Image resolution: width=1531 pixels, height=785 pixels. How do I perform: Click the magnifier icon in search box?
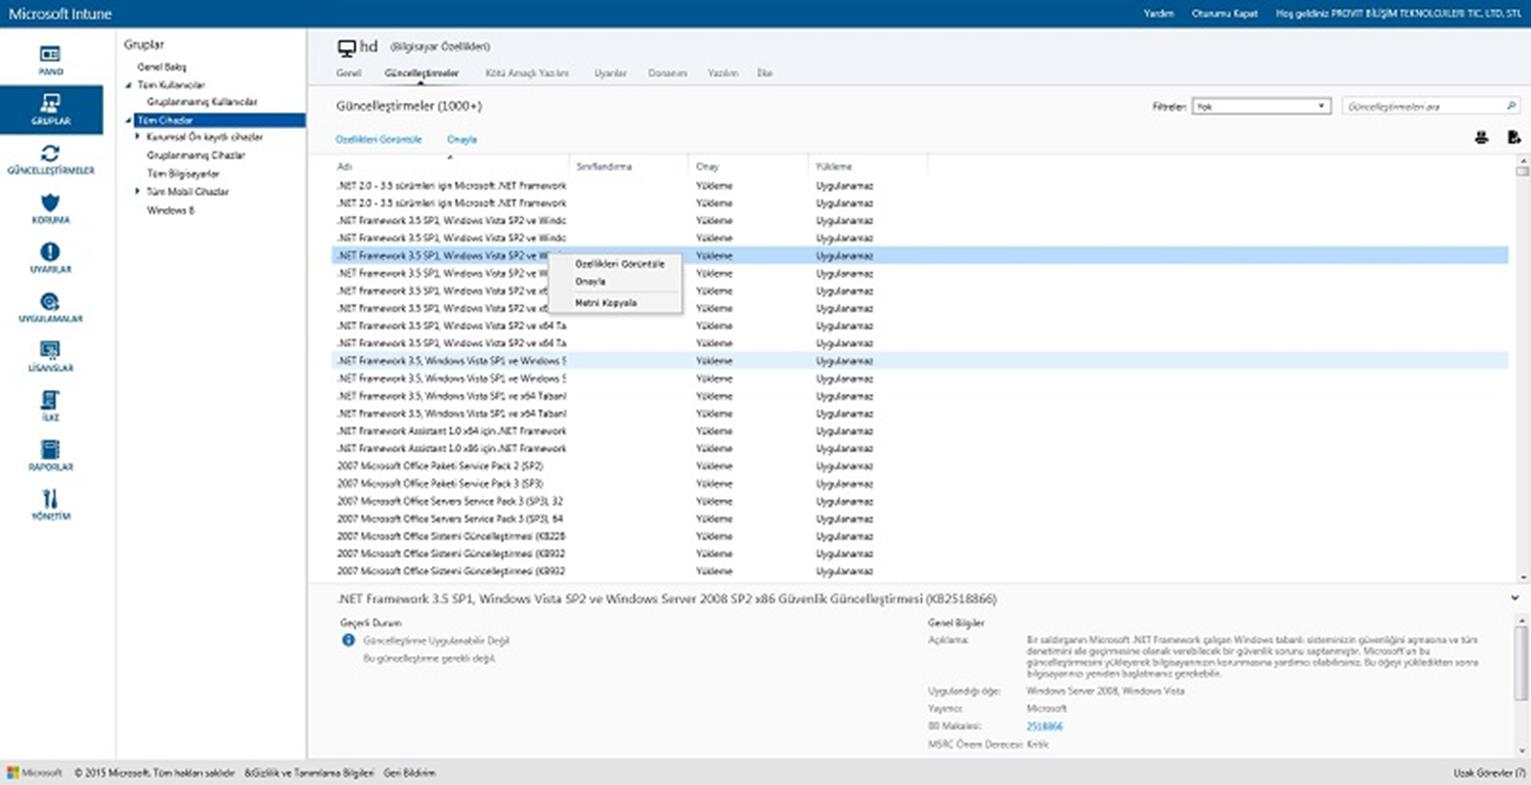(1511, 106)
